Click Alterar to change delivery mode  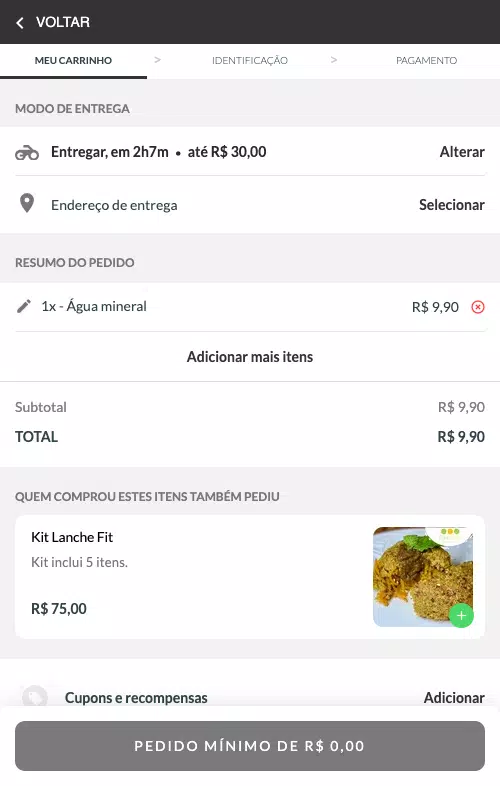(x=462, y=152)
